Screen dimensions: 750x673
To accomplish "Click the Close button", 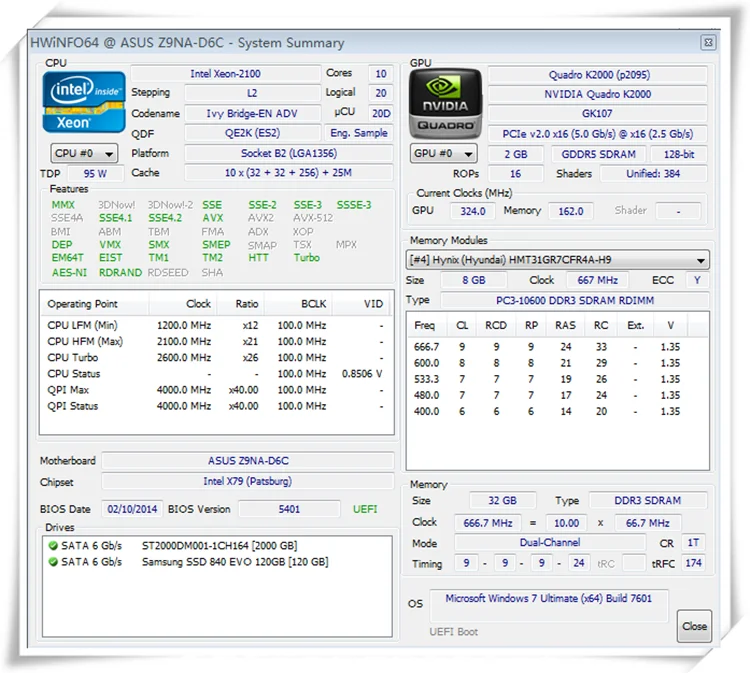I will (694, 626).
